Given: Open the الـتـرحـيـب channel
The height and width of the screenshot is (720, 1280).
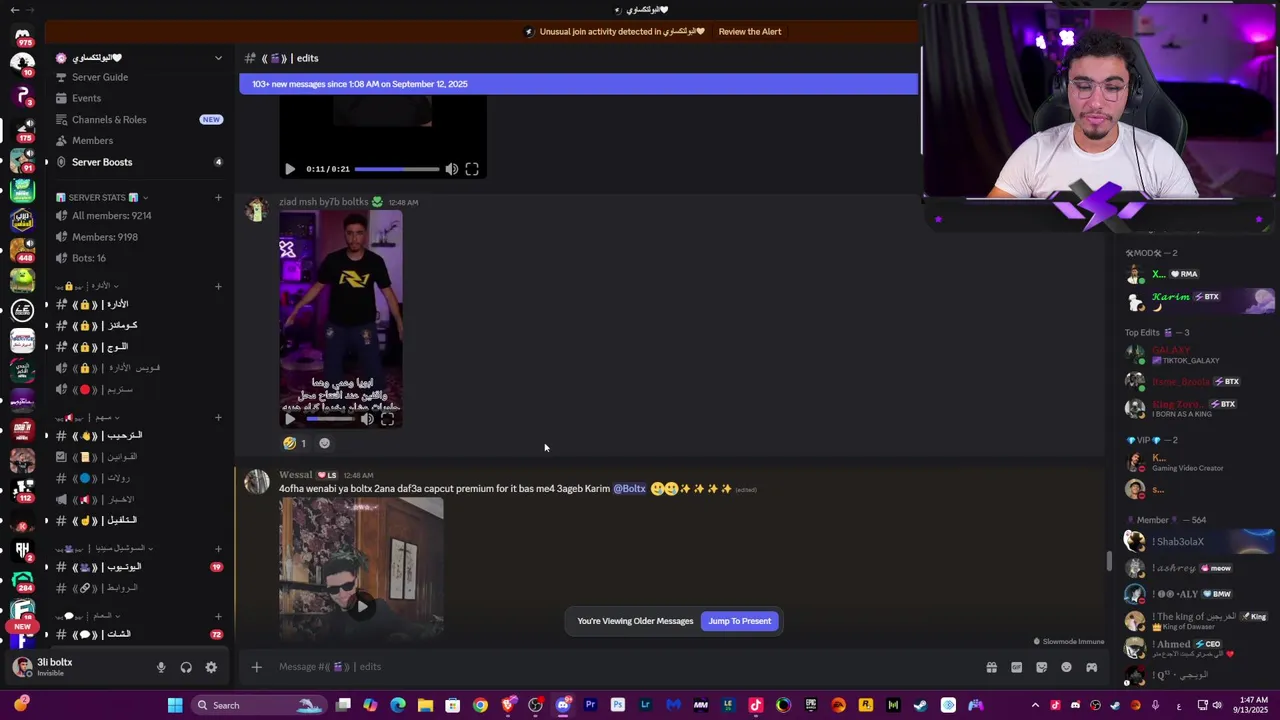Looking at the screenshot, I should [140, 435].
